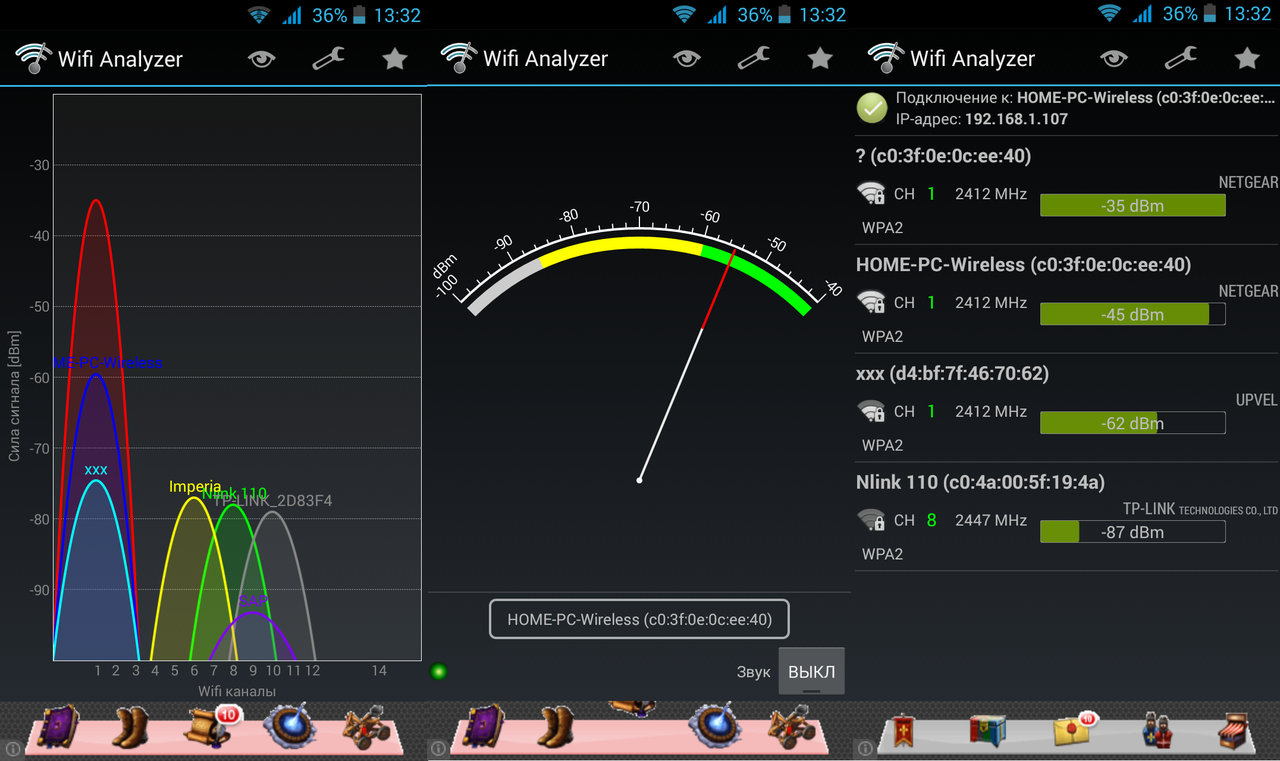Image resolution: width=1280 pixels, height=761 pixels.
Task: Select the "xxx (d4:bf:7f:46:70:62)" network title
Action: (x=952, y=374)
